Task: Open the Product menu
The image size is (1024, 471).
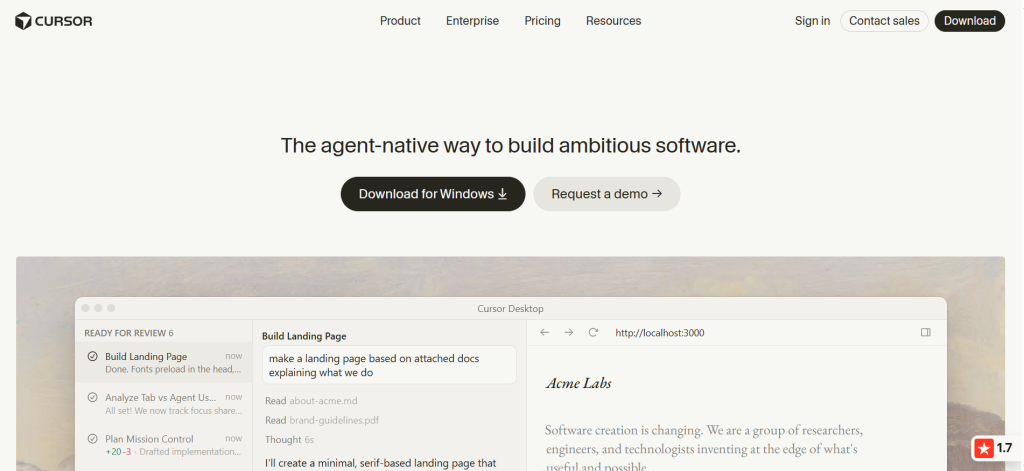Action: (400, 21)
